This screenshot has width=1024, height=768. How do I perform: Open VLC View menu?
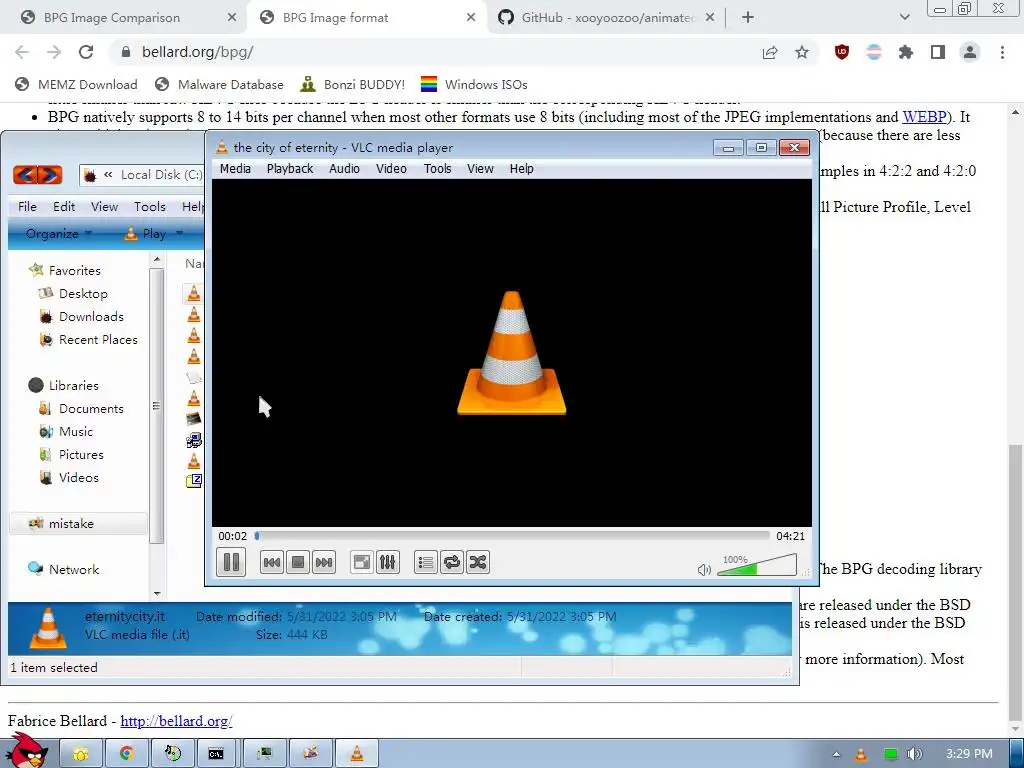click(x=480, y=168)
